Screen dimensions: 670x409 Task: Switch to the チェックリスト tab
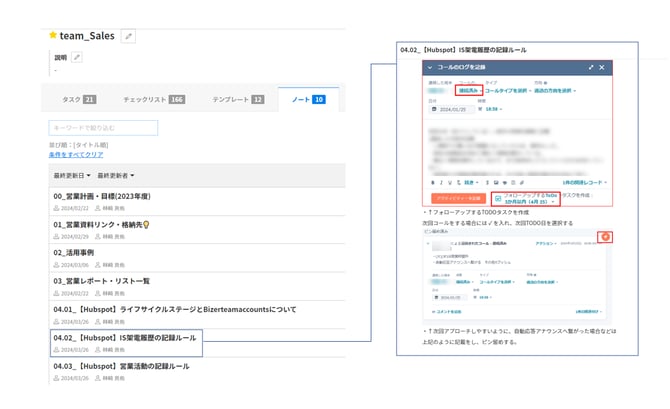coord(152,100)
